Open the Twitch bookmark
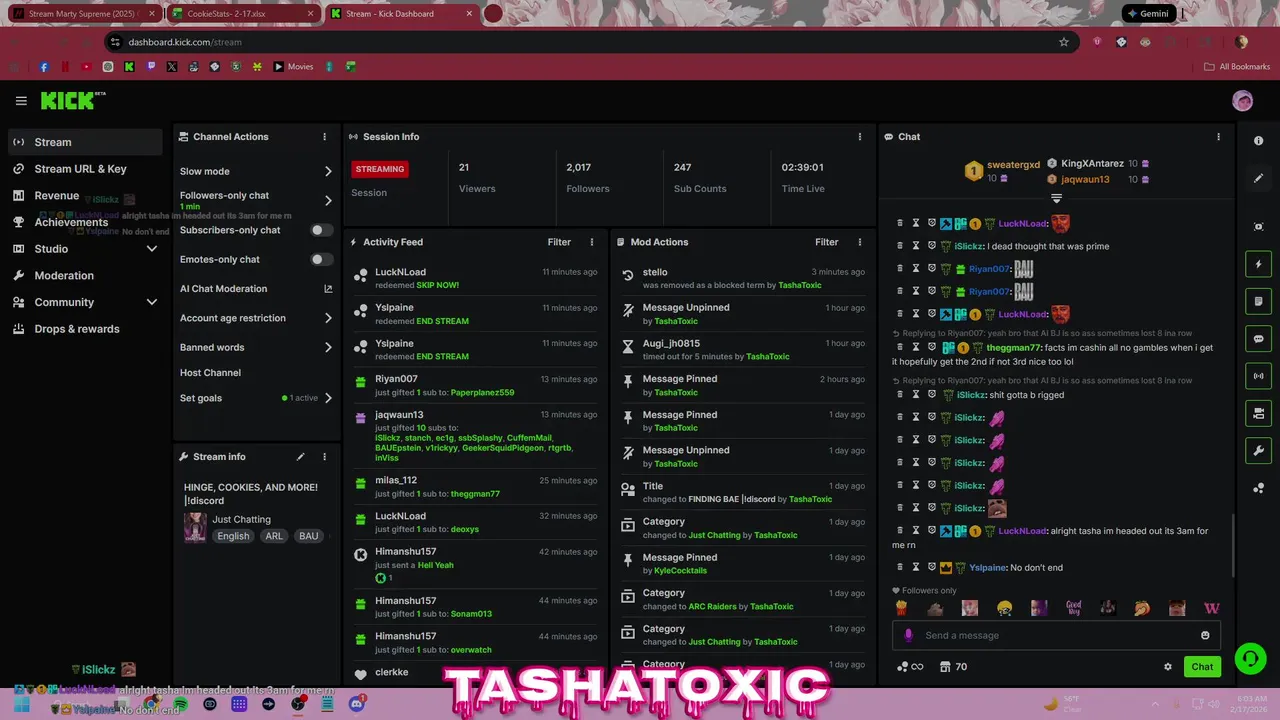Image resolution: width=1280 pixels, height=720 pixels. click(151, 67)
